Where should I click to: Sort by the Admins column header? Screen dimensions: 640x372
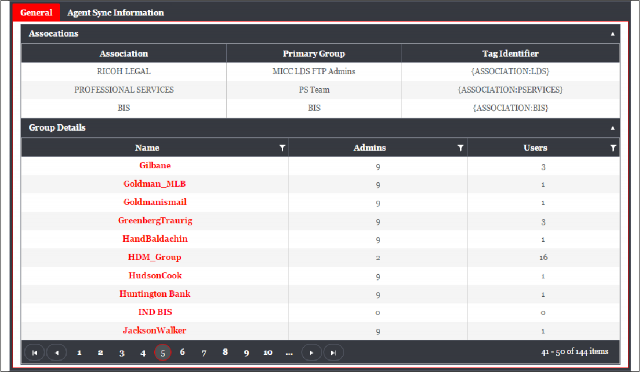(369, 148)
